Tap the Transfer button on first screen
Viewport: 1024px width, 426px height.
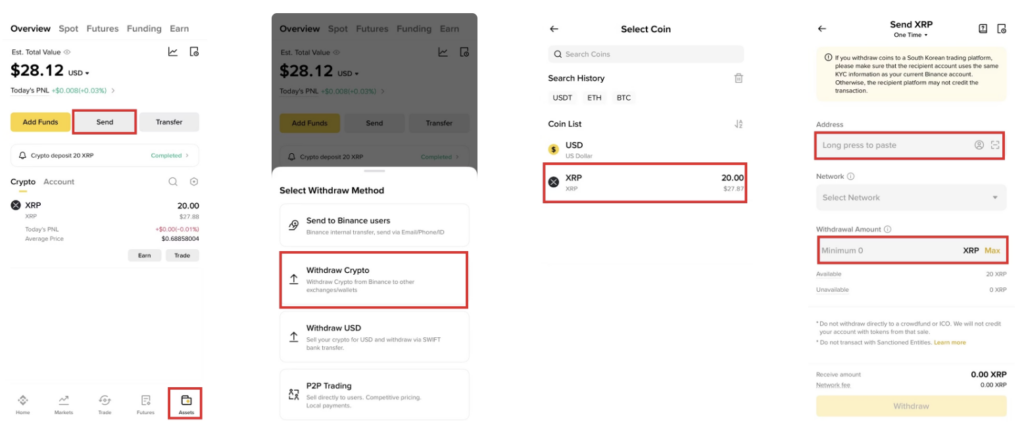coord(169,122)
